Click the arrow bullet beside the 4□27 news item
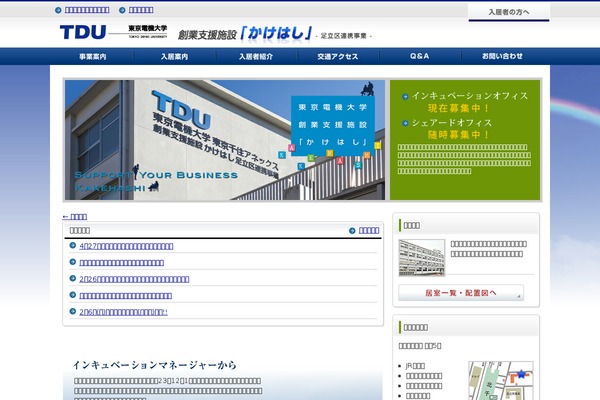This screenshot has width=600, height=400. point(73,245)
